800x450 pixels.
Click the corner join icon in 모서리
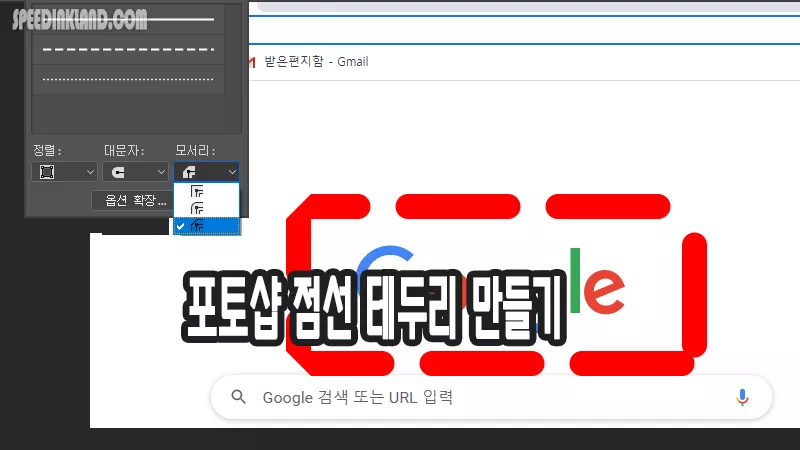191,172
